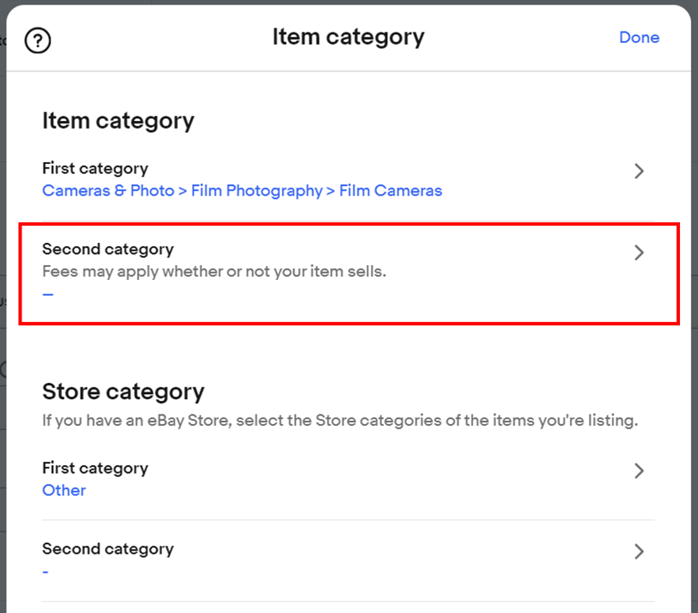
Task: Select the item First category label
Action: pos(95,168)
